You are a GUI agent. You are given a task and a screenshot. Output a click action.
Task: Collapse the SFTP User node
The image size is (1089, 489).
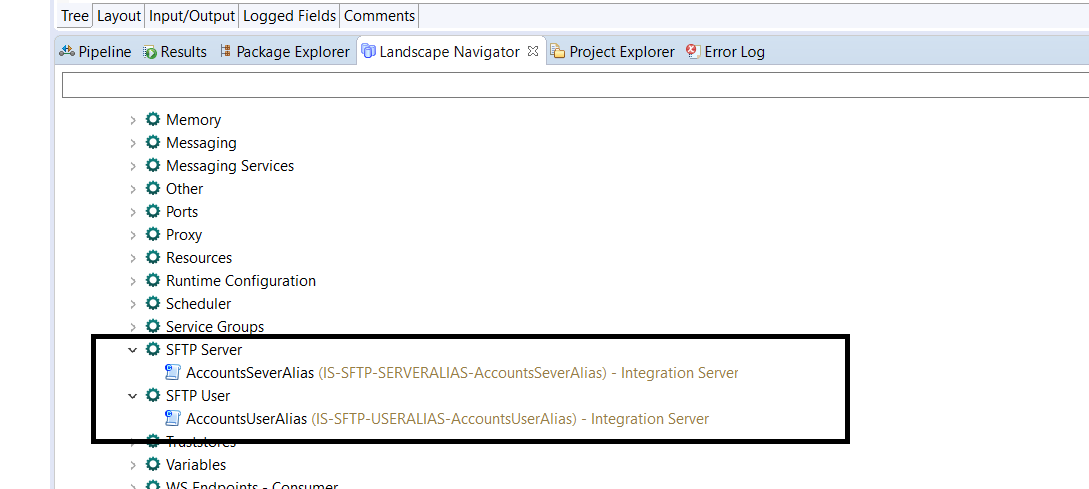coord(133,396)
